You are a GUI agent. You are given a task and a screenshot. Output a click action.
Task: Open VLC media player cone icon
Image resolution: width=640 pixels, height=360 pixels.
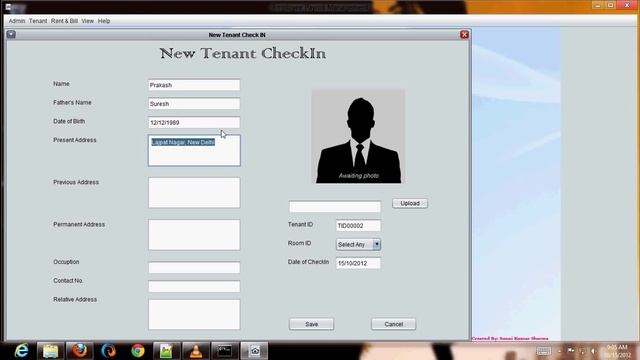196,351
